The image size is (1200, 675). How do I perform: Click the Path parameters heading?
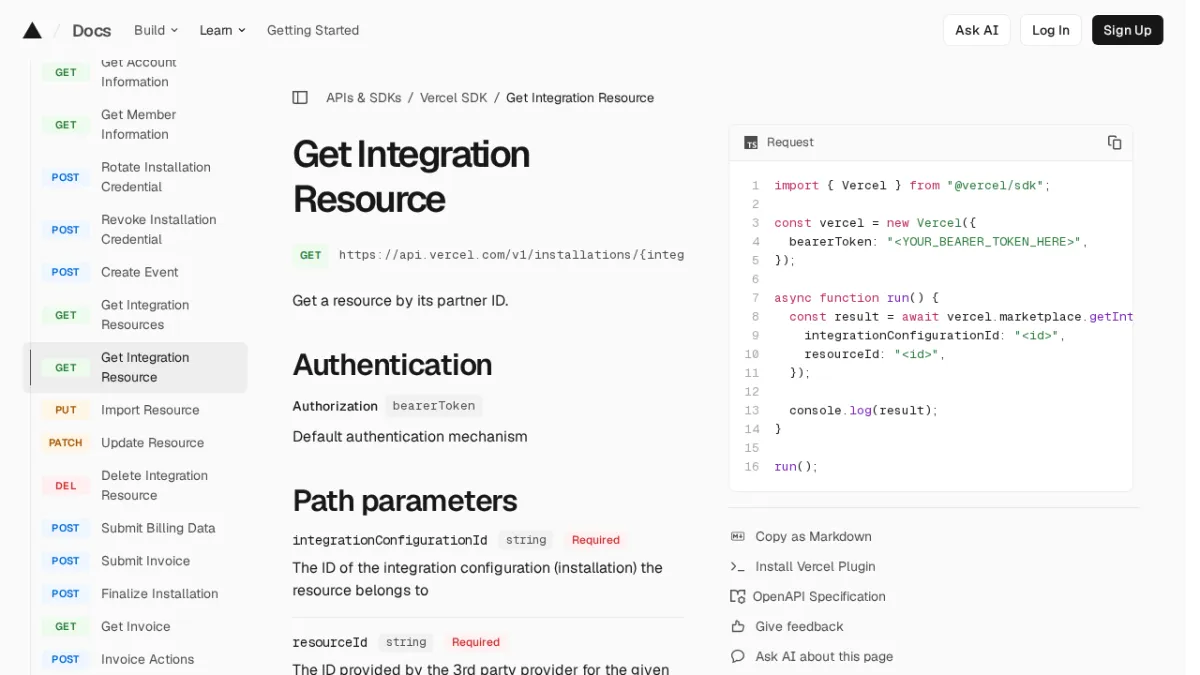click(405, 500)
